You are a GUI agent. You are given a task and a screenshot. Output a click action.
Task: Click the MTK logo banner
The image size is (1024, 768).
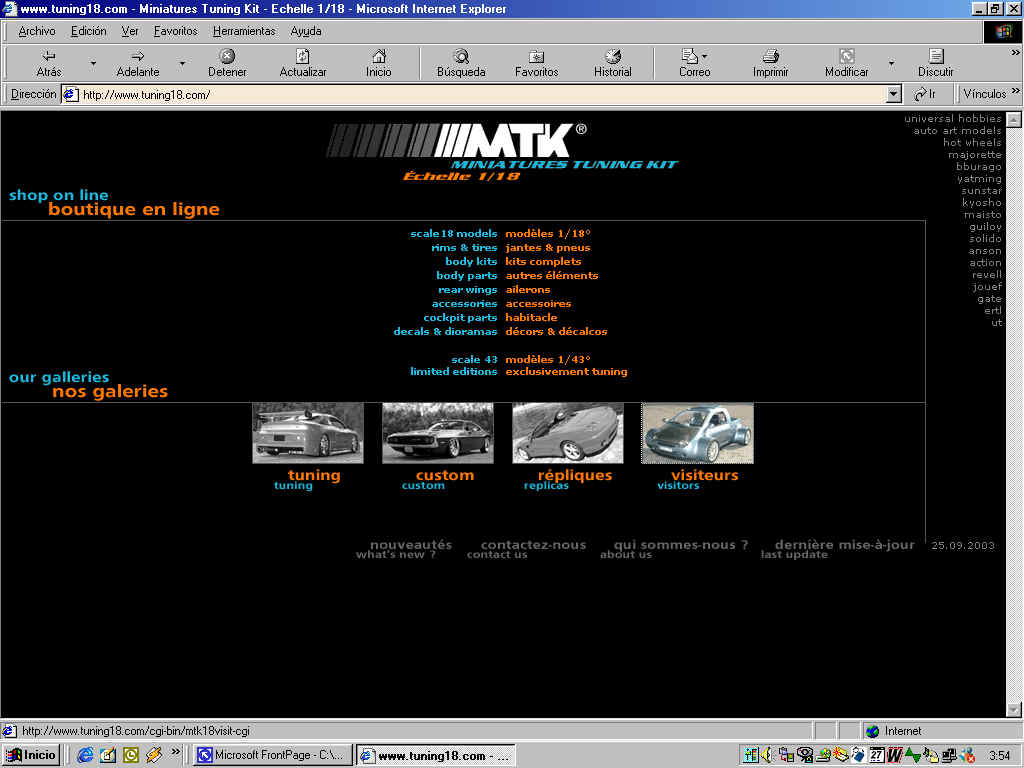tap(502, 152)
